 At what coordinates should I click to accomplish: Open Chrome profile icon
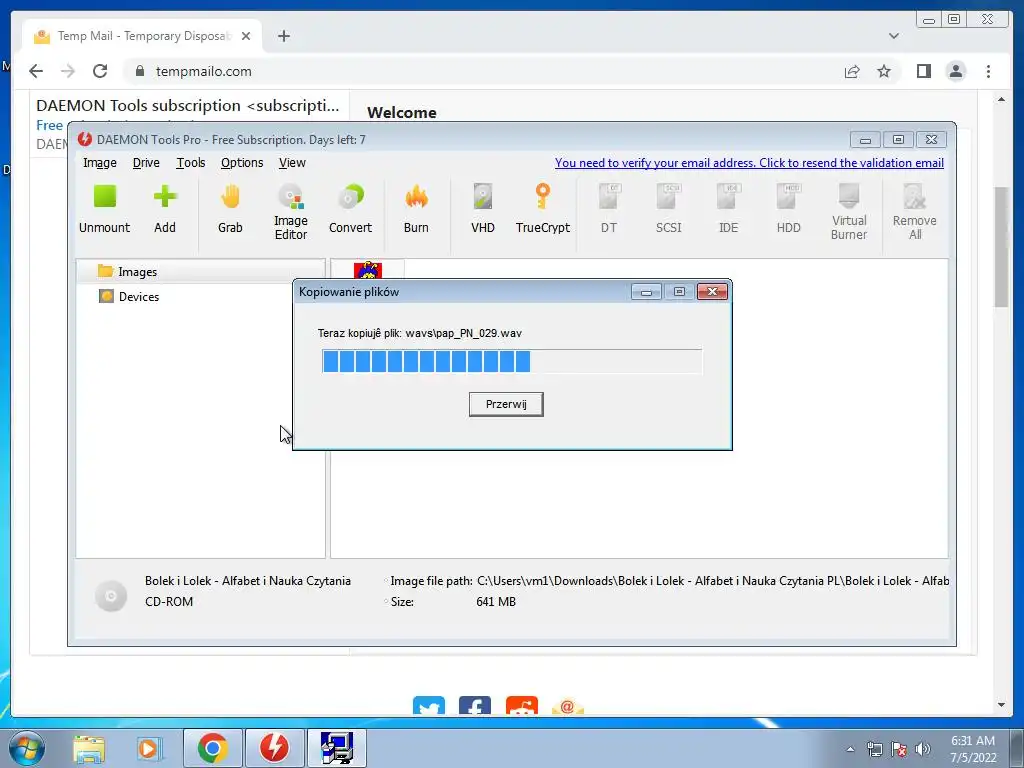pos(955,71)
